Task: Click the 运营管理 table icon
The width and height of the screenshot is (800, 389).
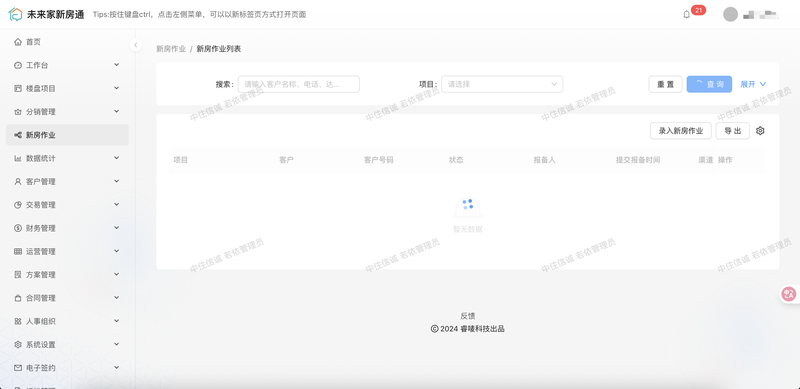Action: [x=18, y=251]
